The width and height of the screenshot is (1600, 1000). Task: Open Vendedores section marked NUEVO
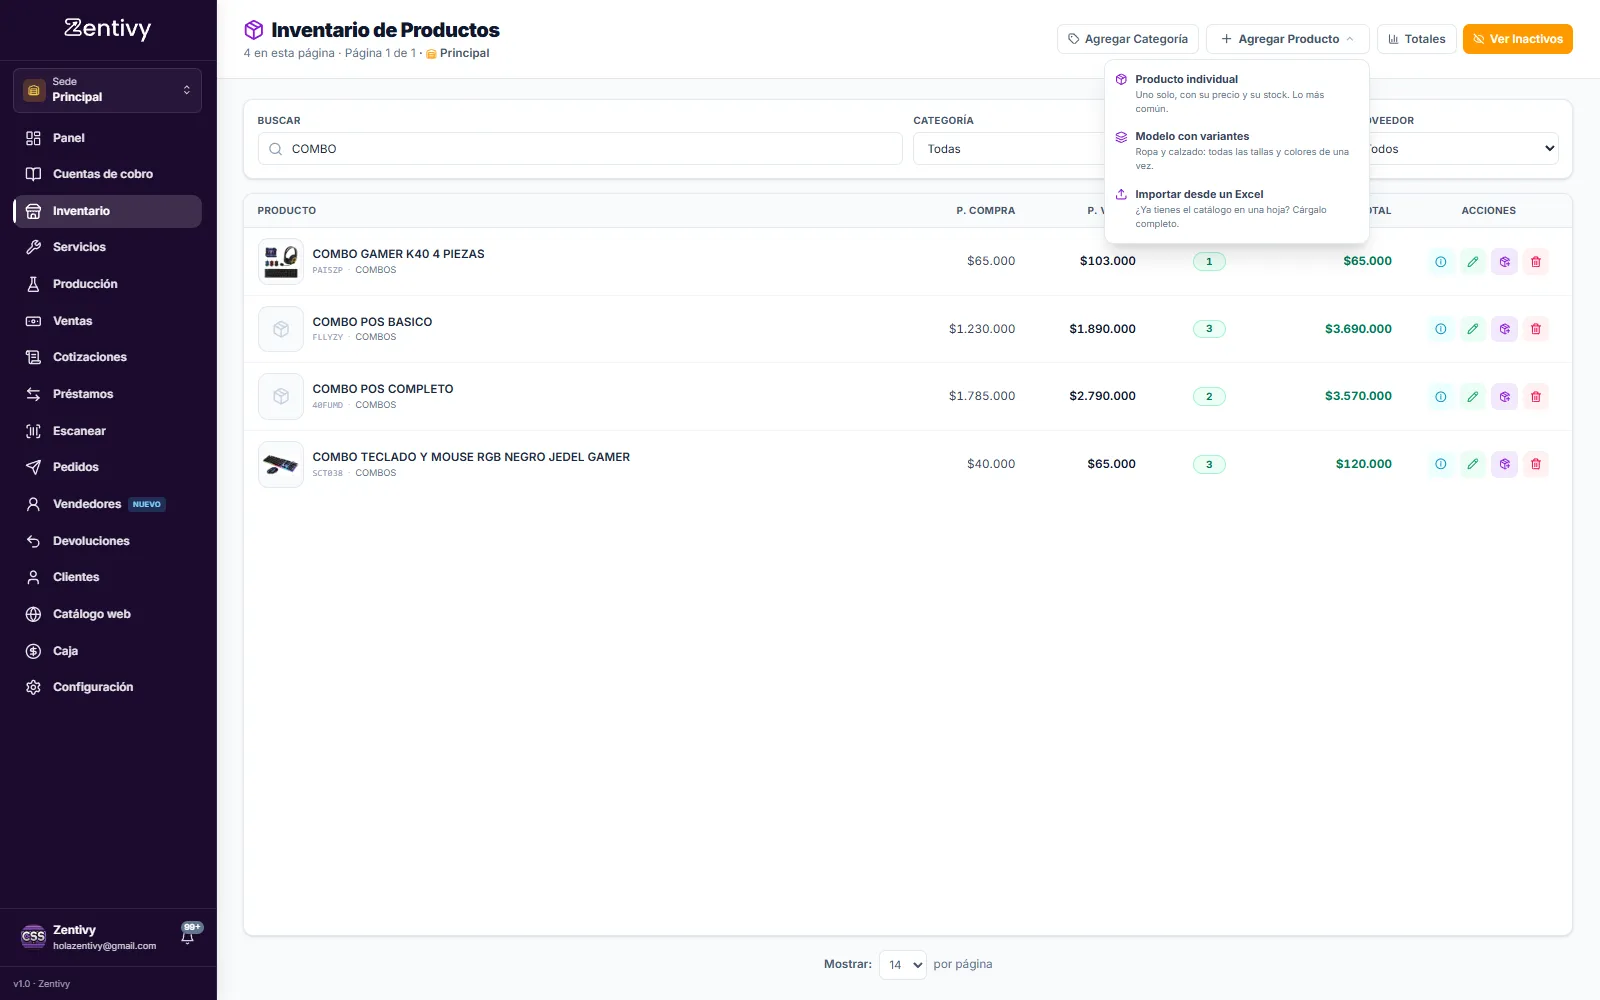pyautogui.click(x=108, y=504)
